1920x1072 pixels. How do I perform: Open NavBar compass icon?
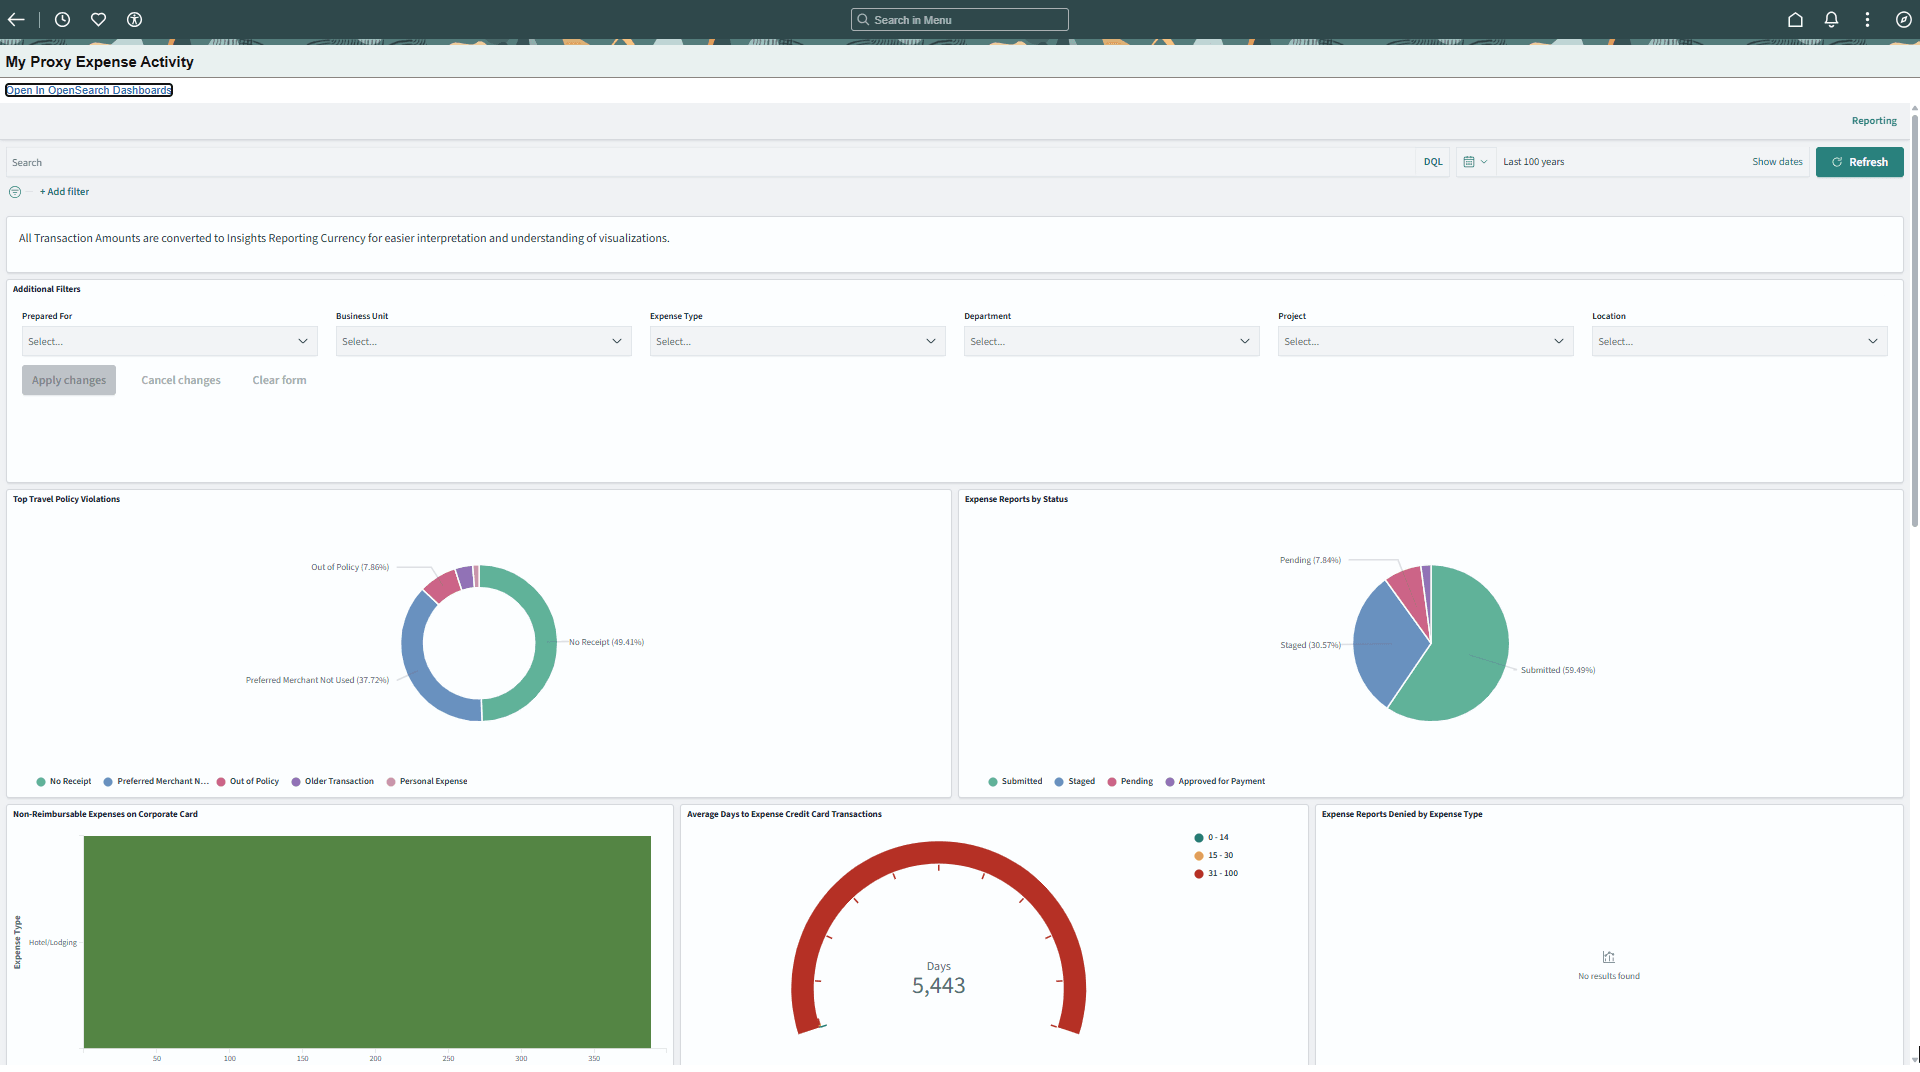point(1903,19)
